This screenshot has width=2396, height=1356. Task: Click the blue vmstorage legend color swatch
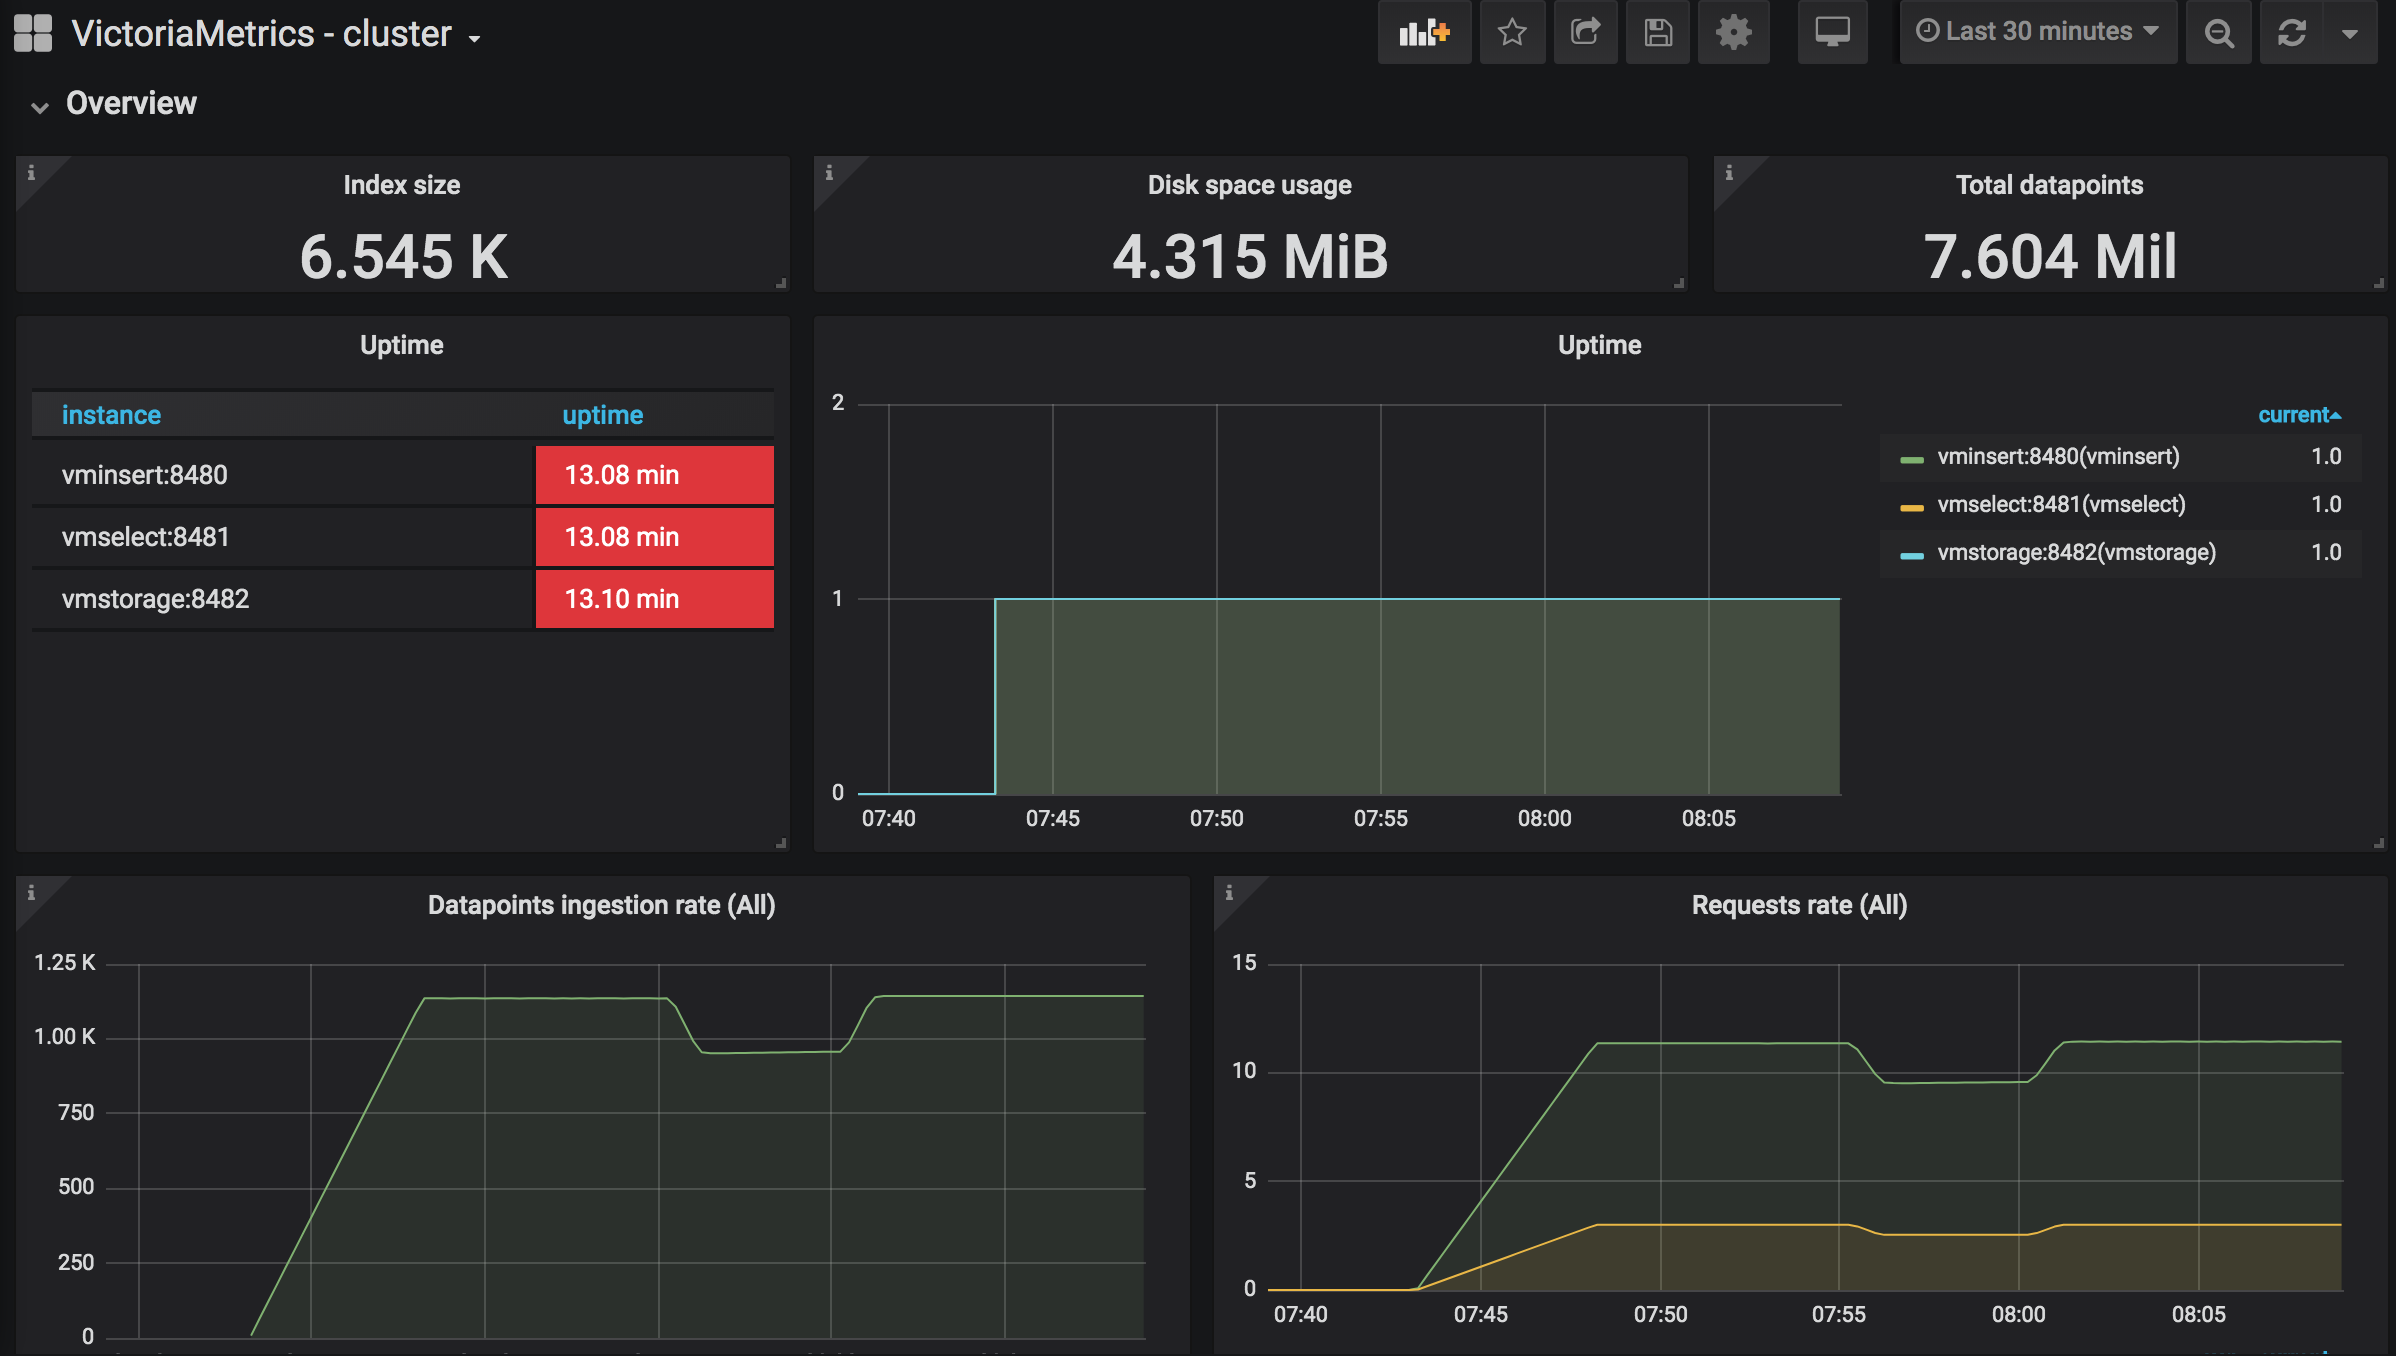1911,556
